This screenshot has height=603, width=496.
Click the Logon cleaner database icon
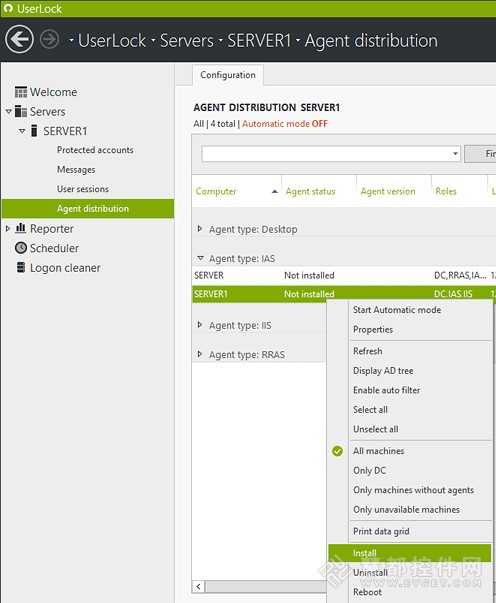point(21,267)
